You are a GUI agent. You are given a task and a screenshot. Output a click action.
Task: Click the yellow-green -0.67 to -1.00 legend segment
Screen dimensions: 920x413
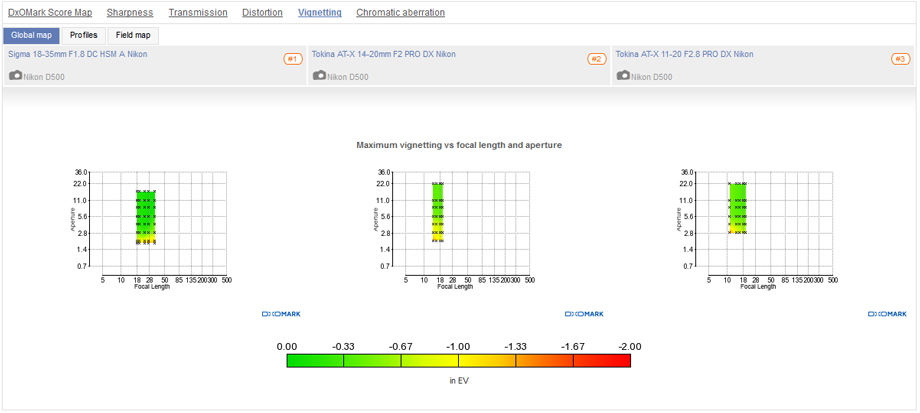coord(429,360)
